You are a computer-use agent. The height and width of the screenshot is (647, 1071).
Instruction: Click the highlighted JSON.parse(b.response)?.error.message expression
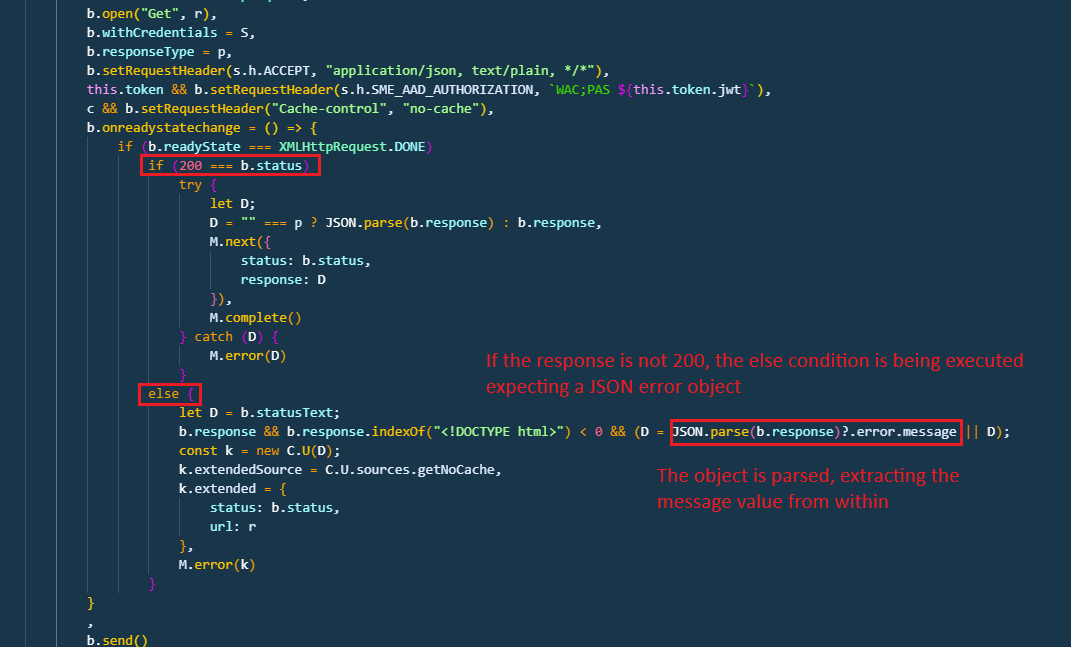click(x=815, y=432)
